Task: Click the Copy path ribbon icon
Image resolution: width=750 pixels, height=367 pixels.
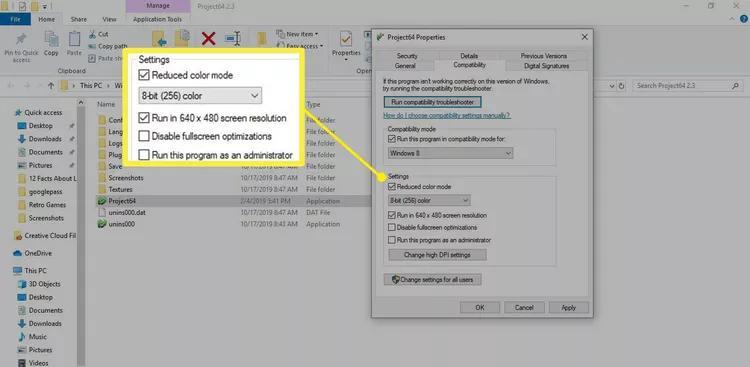Action: 92,46
